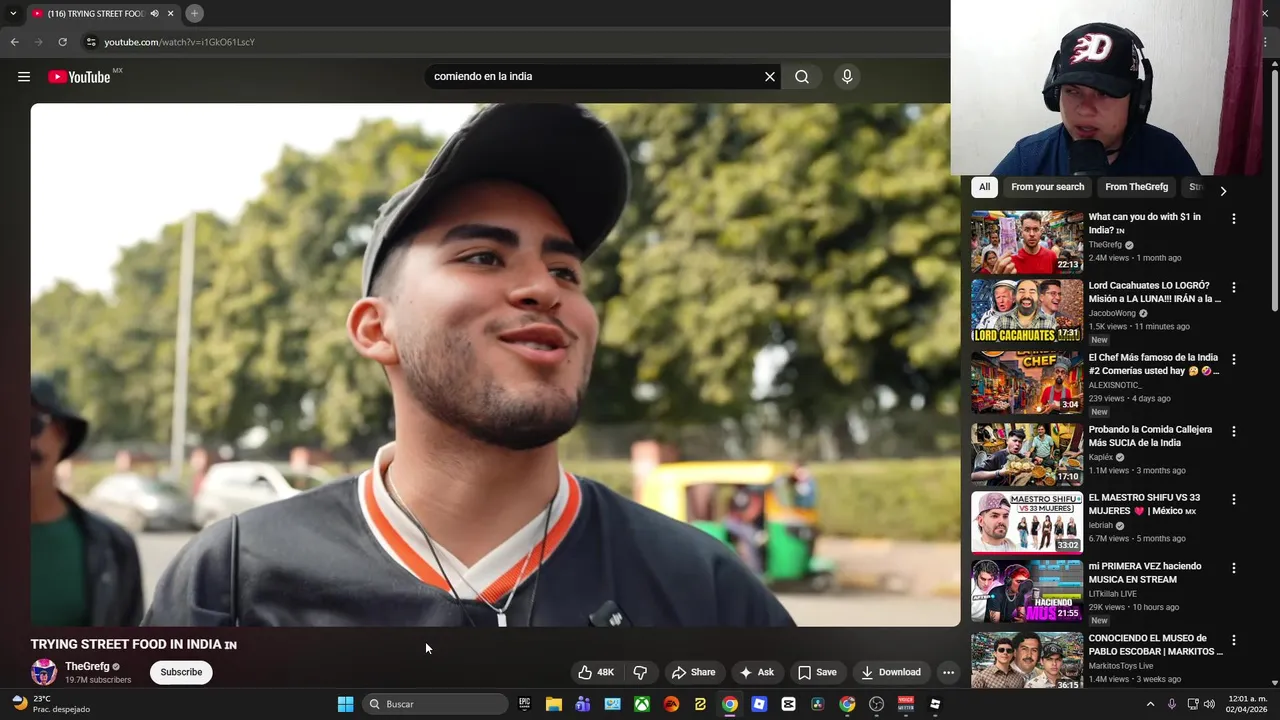The width and height of the screenshot is (1280, 720).
Task: Open DaVinci Resolve from taskbar
Action: coord(817,704)
